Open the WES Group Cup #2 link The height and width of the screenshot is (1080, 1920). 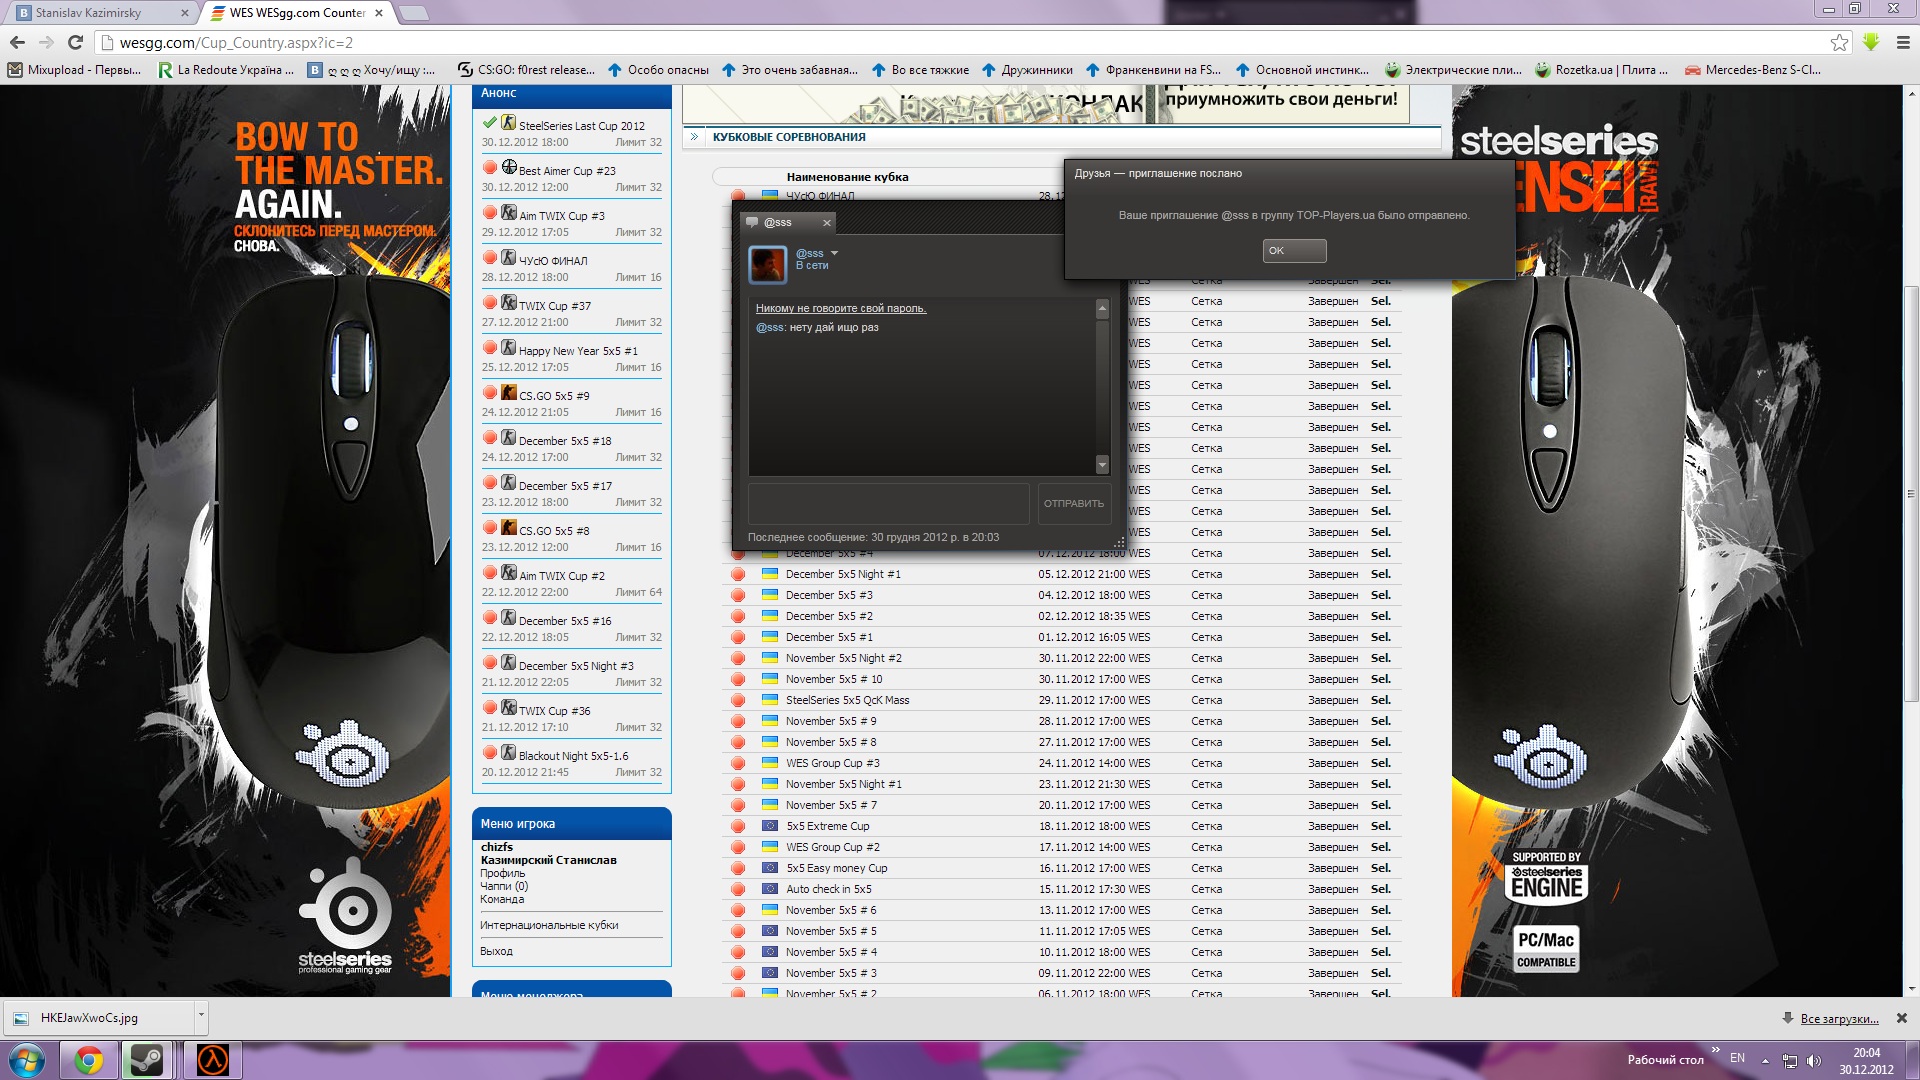[833, 847]
